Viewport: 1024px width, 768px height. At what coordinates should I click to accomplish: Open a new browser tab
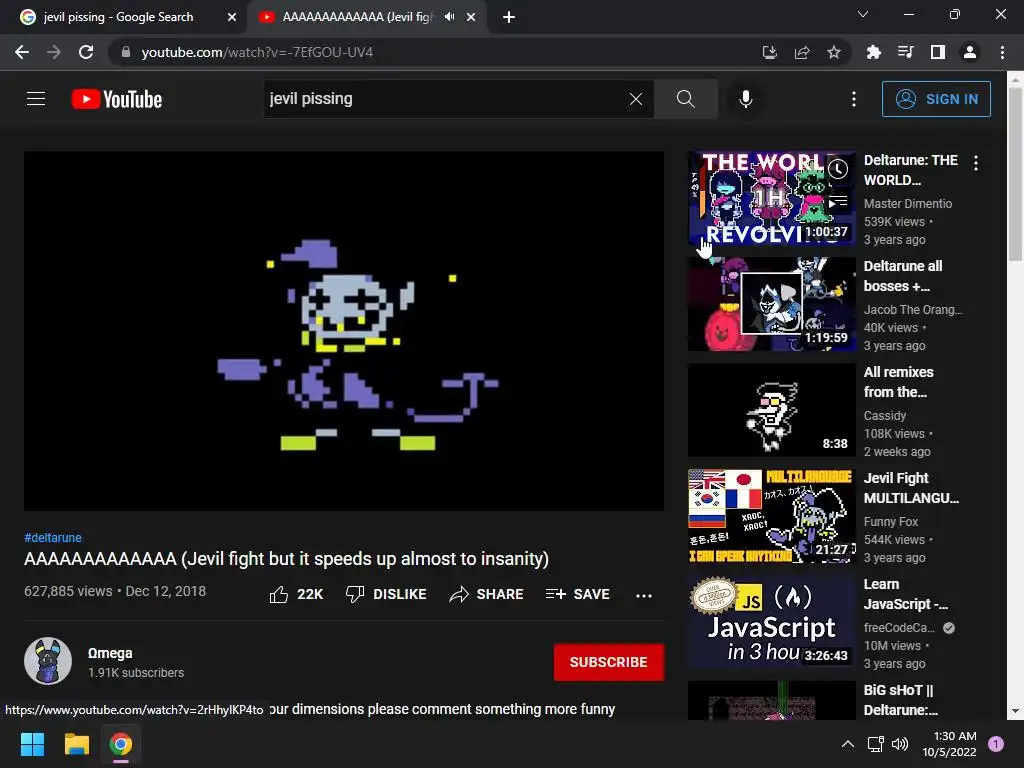509,17
